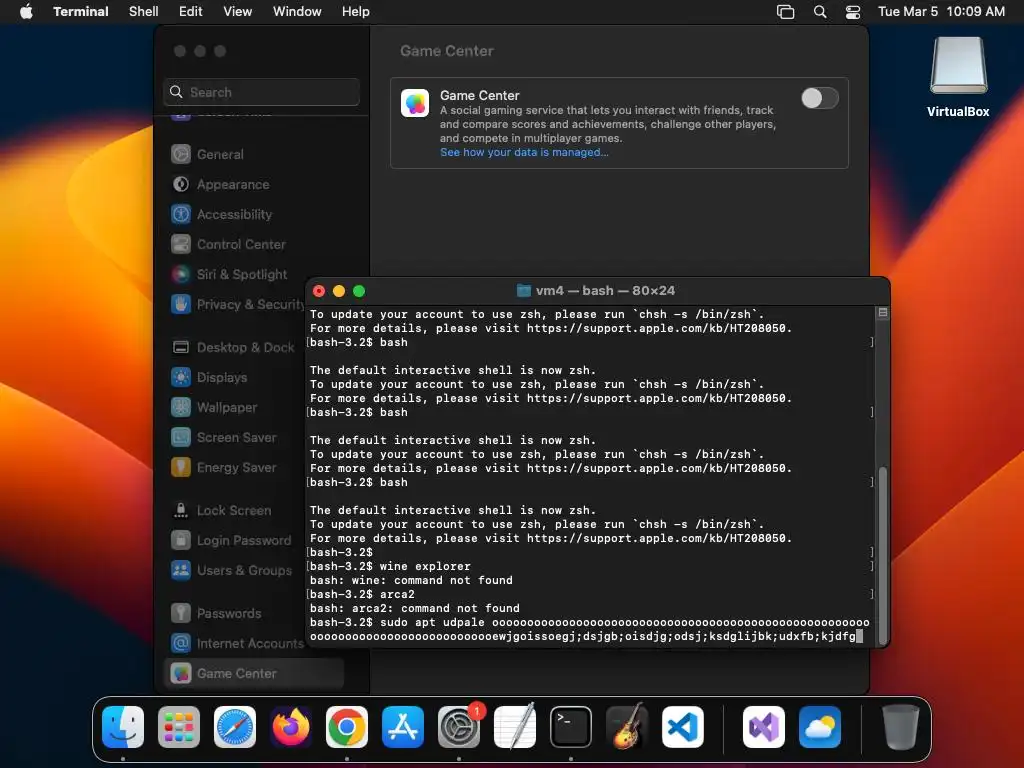The width and height of the screenshot is (1024, 768).
Task: Open the Edit menu
Action: pos(191,11)
